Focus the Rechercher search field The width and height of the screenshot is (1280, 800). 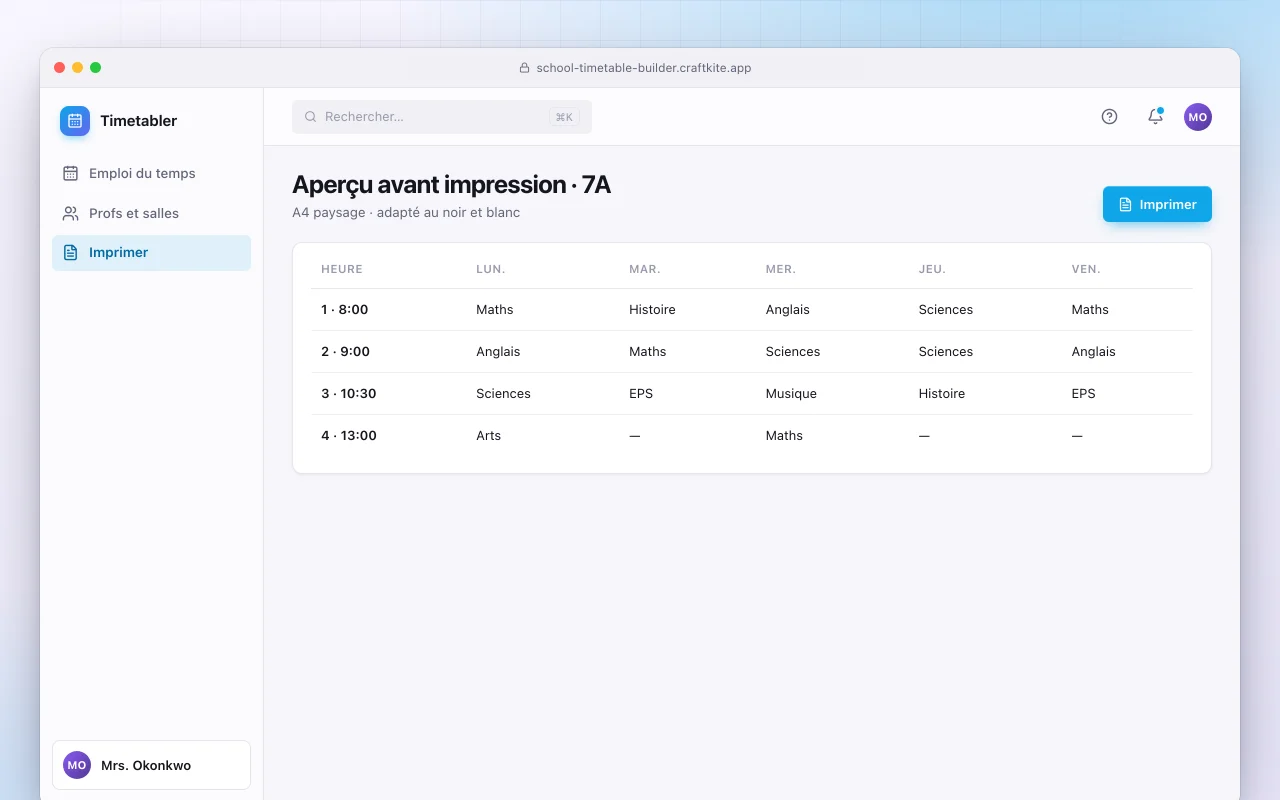coord(442,117)
